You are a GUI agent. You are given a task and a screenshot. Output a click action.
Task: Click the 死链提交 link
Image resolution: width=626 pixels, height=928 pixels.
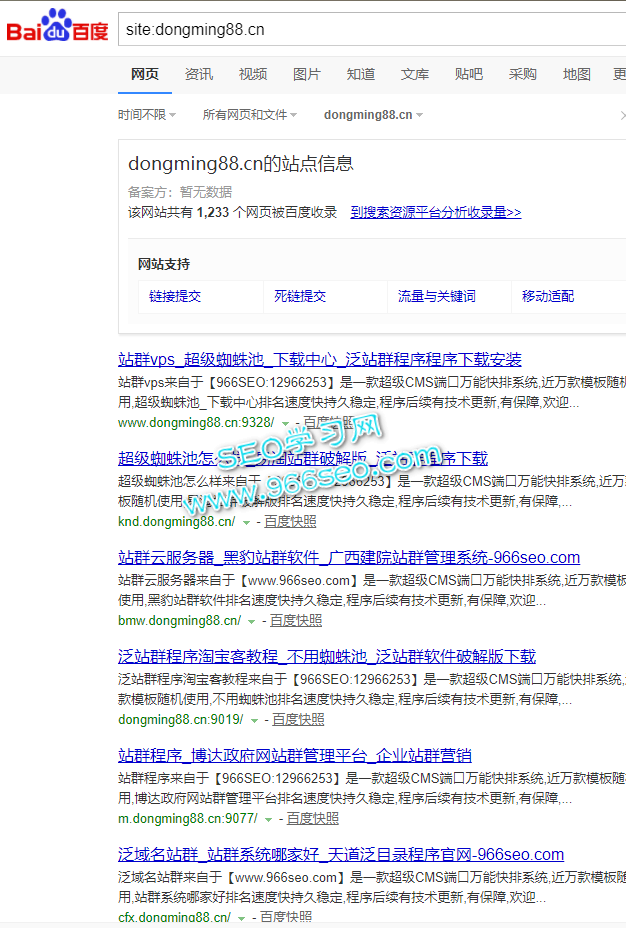click(300, 297)
